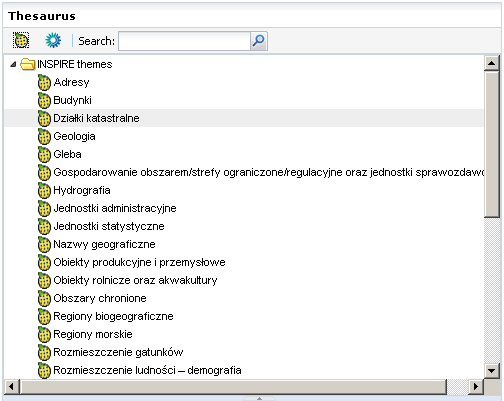Select the Obszary chronione theme
The width and height of the screenshot is (504, 401).
(x=100, y=298)
